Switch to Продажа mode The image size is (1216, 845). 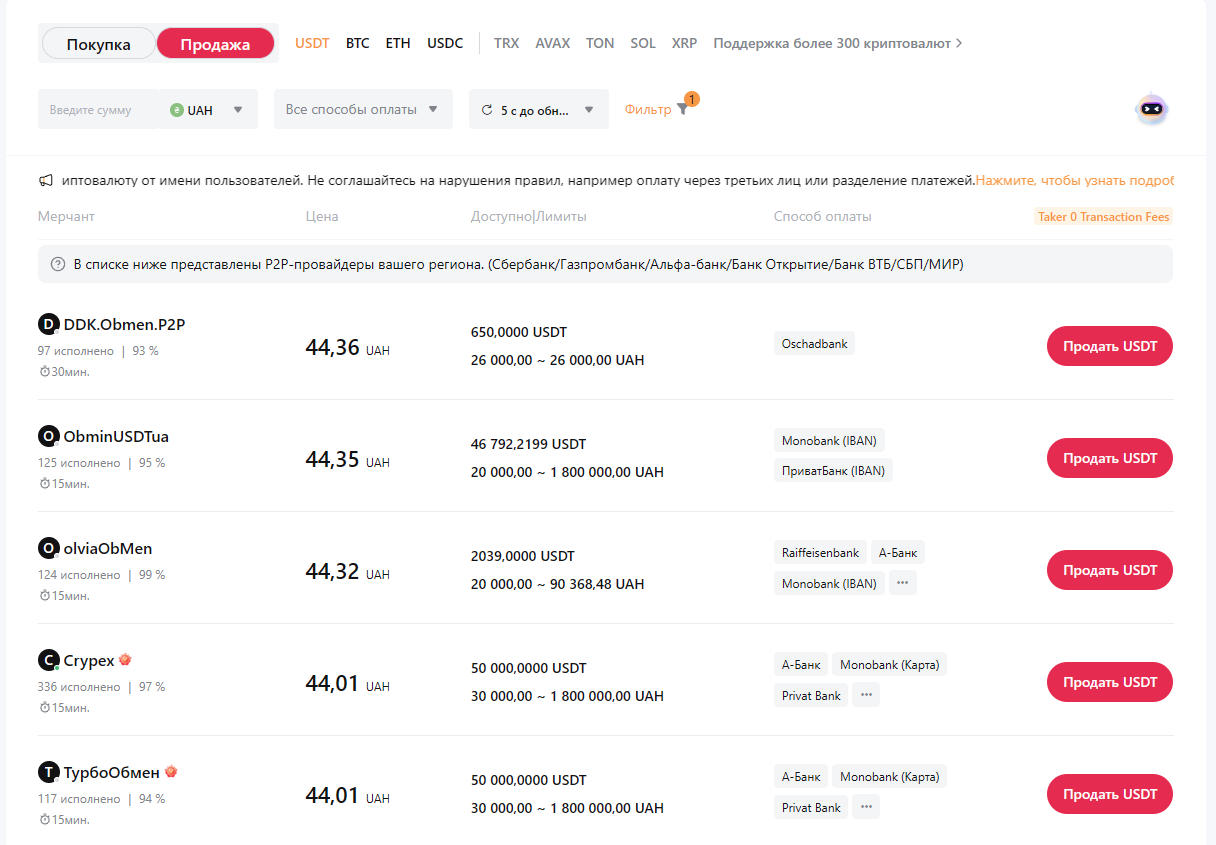pos(215,44)
